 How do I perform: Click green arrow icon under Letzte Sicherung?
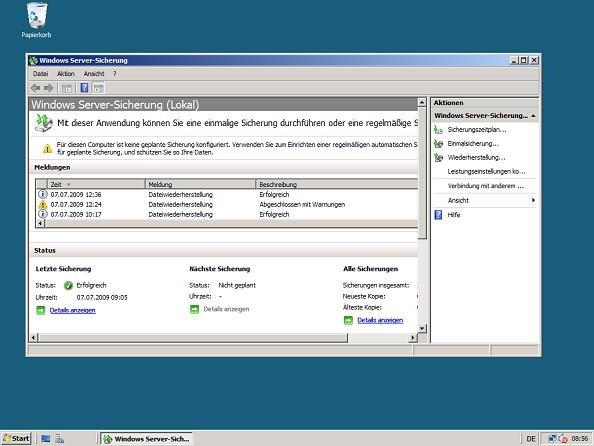[x=41, y=310]
